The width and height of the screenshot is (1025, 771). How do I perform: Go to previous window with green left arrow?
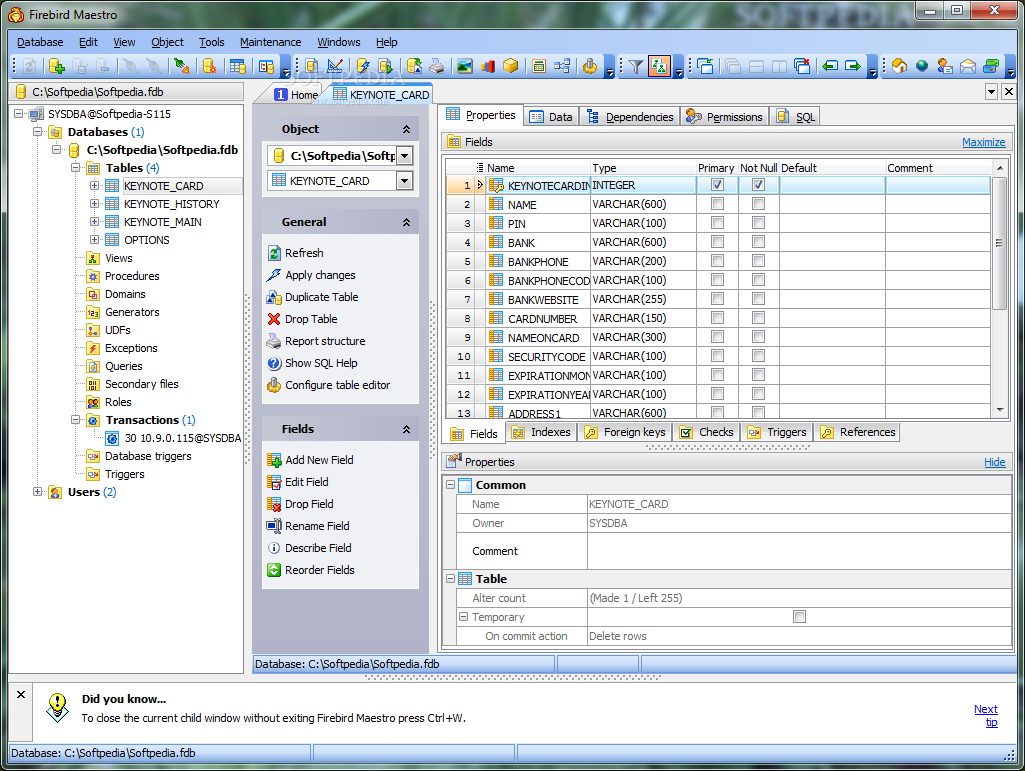(830, 66)
